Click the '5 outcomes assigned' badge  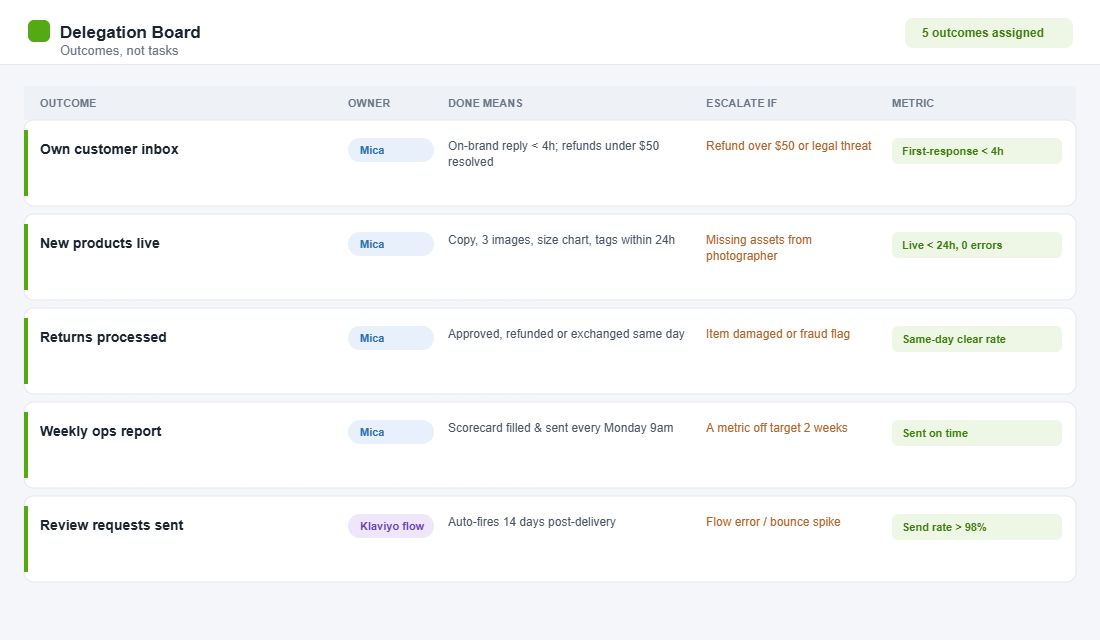pyautogui.click(x=988, y=33)
